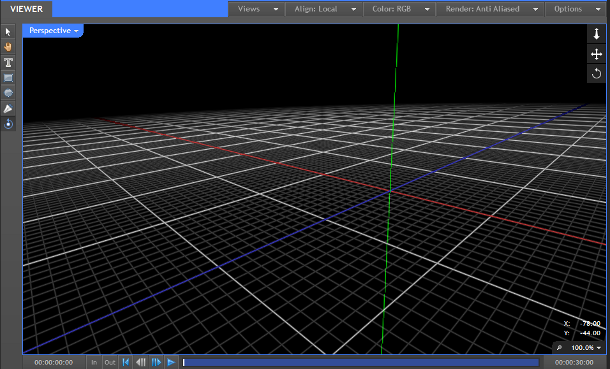This screenshot has height=369, width=610.
Task: Click the duration timecode 00:00:30:00
Action: coord(574,362)
